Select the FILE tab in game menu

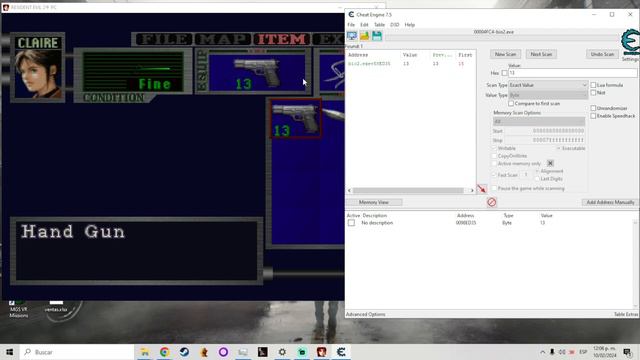tap(163, 39)
